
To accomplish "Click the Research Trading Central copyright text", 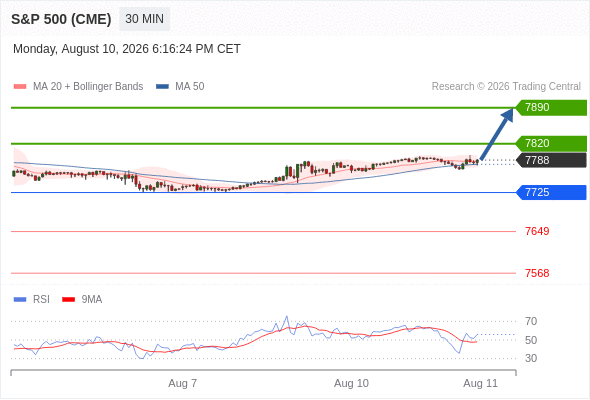I will point(506,87).
